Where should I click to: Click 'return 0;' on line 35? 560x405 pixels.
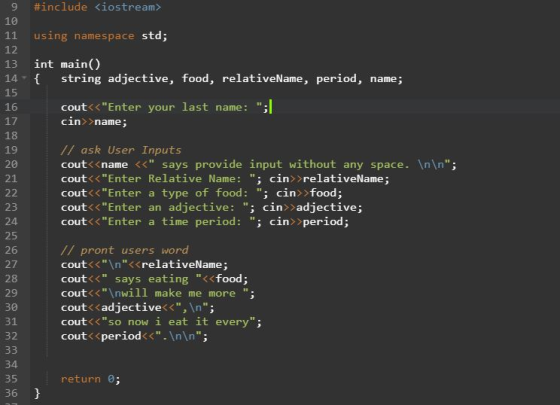(x=91, y=379)
